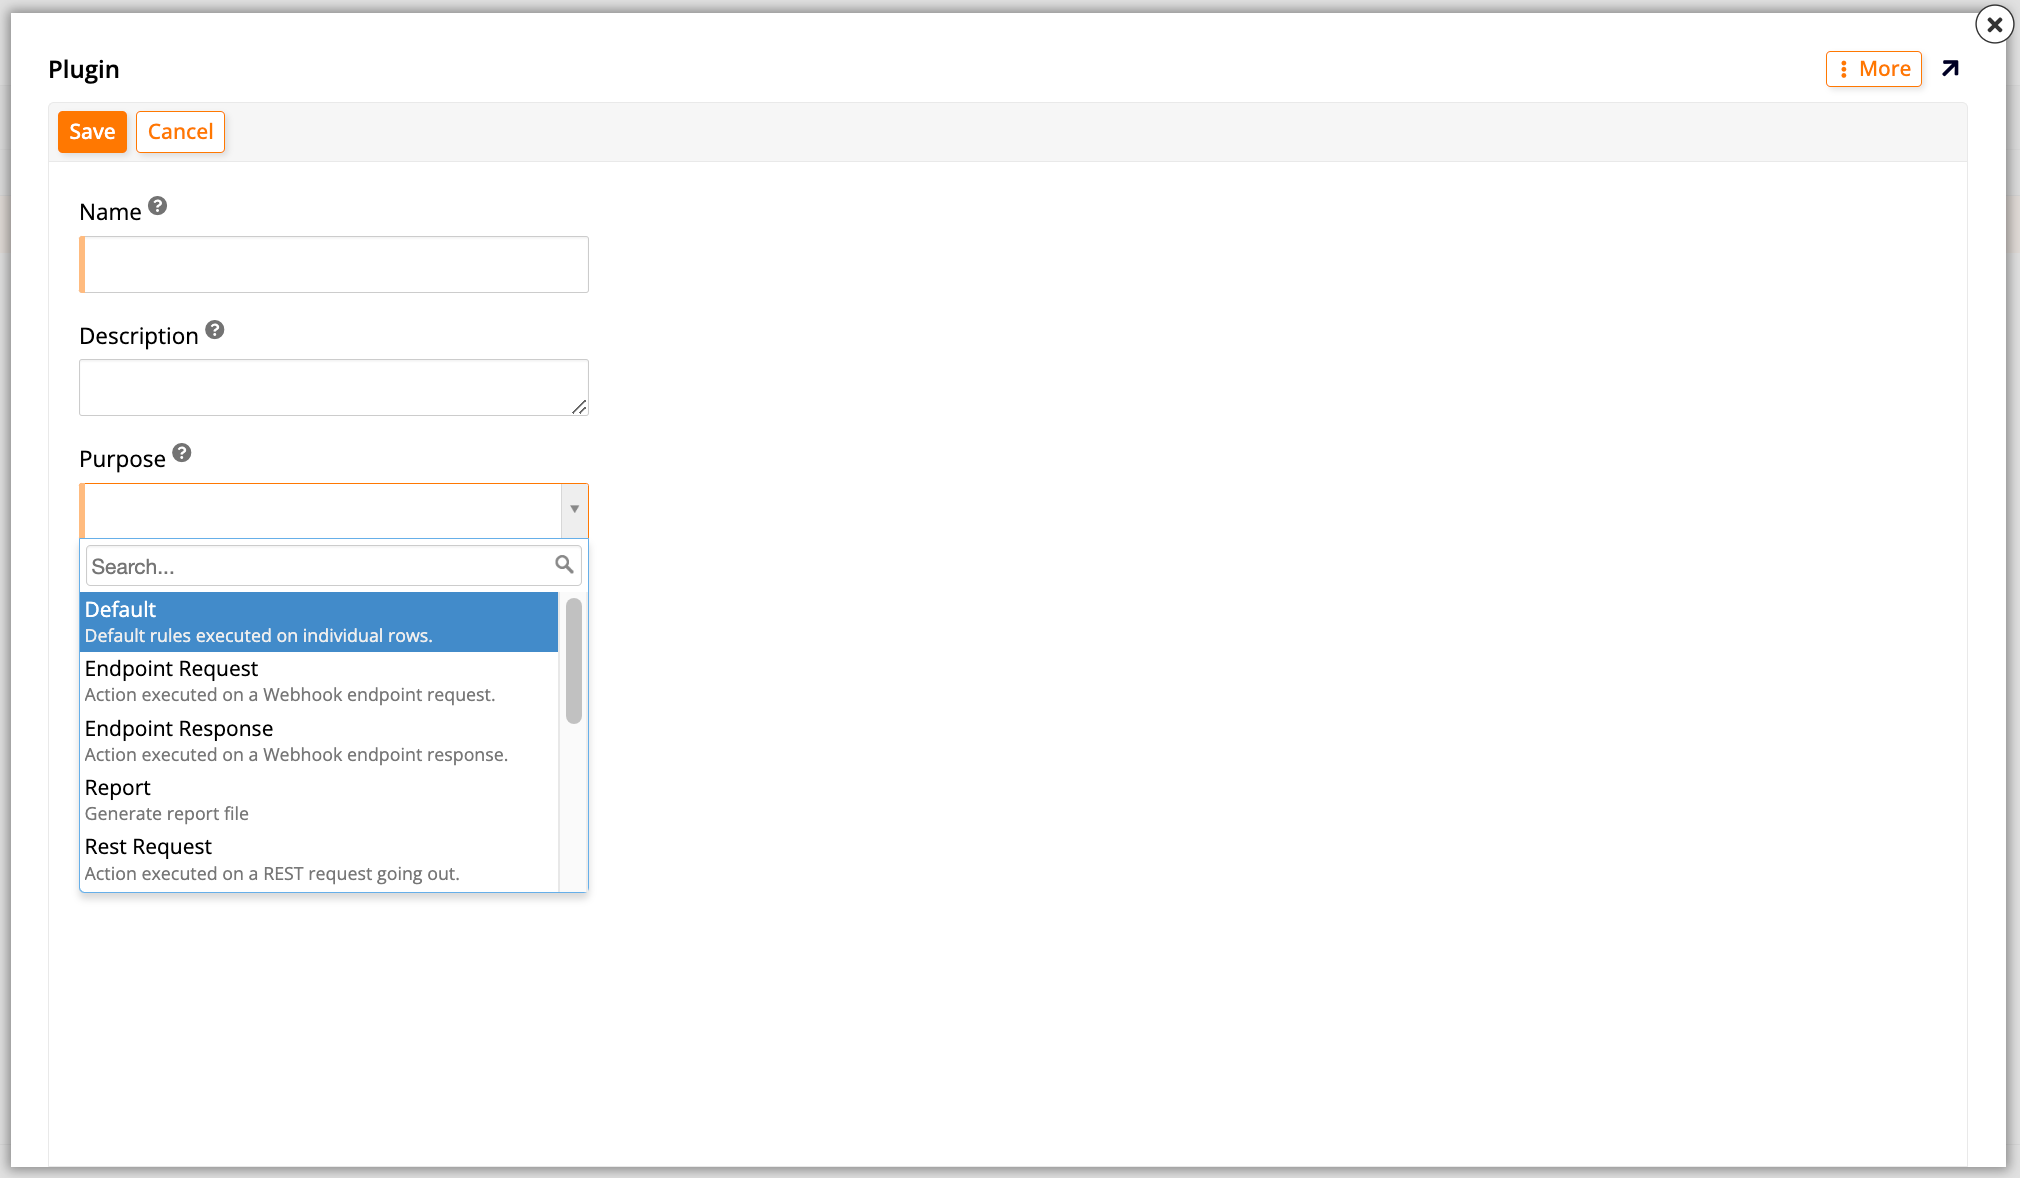This screenshot has width=2020, height=1178.
Task: Click the Purpose help icon
Action: [182, 452]
